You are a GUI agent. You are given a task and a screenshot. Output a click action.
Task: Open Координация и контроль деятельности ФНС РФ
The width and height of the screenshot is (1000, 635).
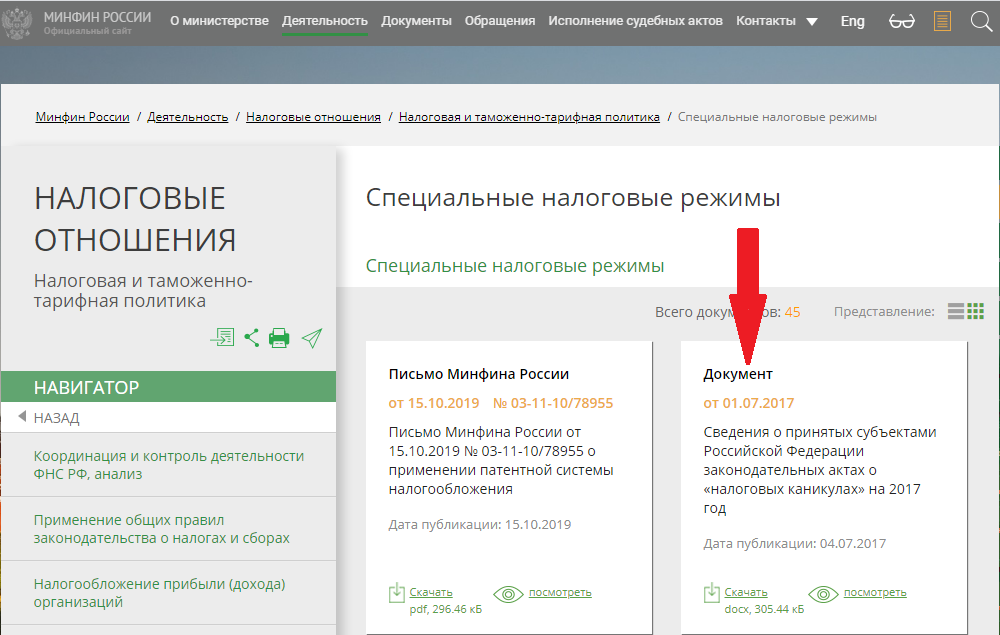(169, 465)
